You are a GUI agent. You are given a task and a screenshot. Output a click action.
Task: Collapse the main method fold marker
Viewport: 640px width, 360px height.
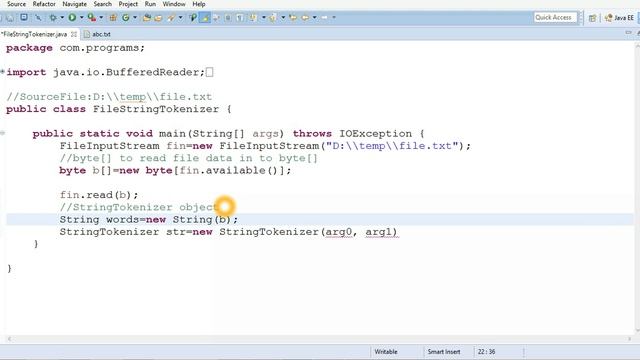pos(3,133)
